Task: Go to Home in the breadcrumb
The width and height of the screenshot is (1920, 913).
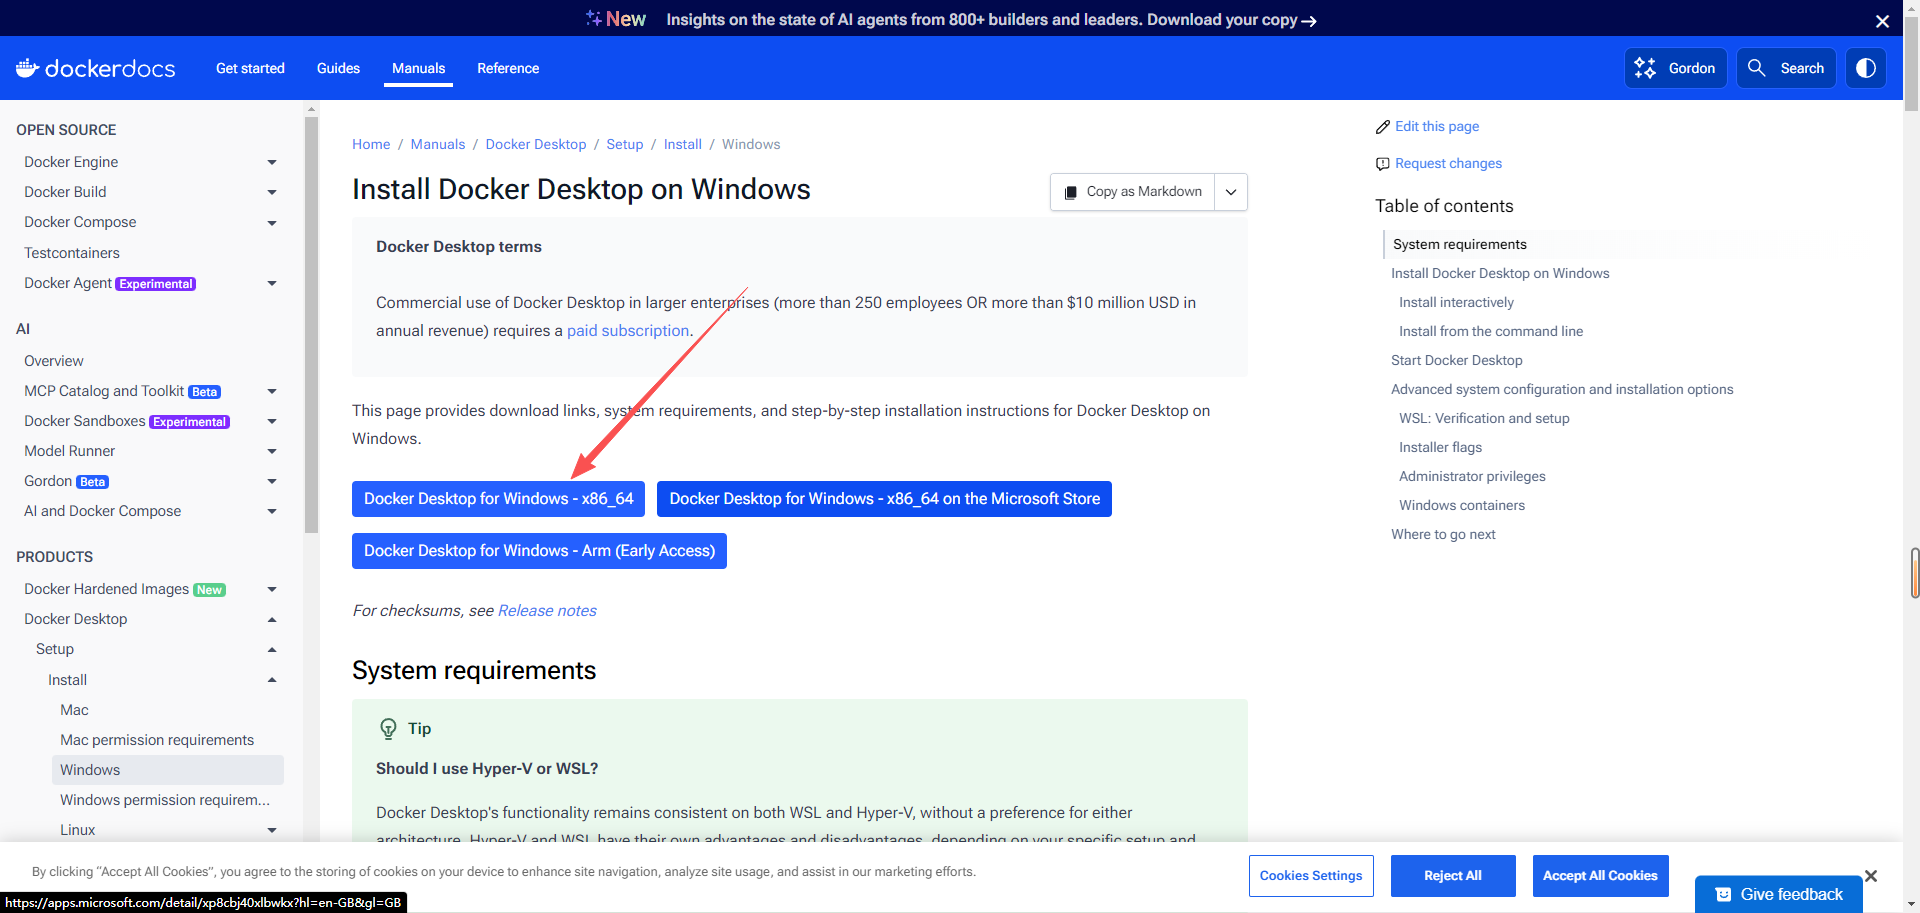Action: [x=371, y=144]
